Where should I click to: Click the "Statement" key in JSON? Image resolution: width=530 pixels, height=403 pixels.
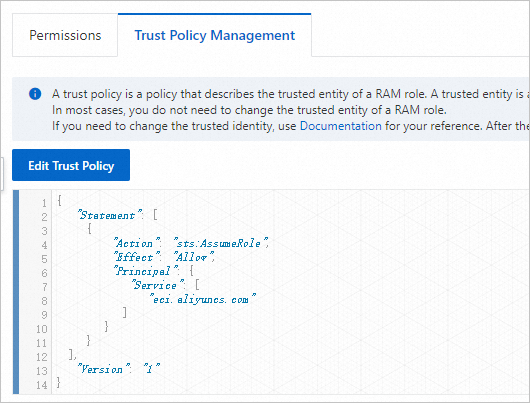pyautogui.click(x=109, y=215)
